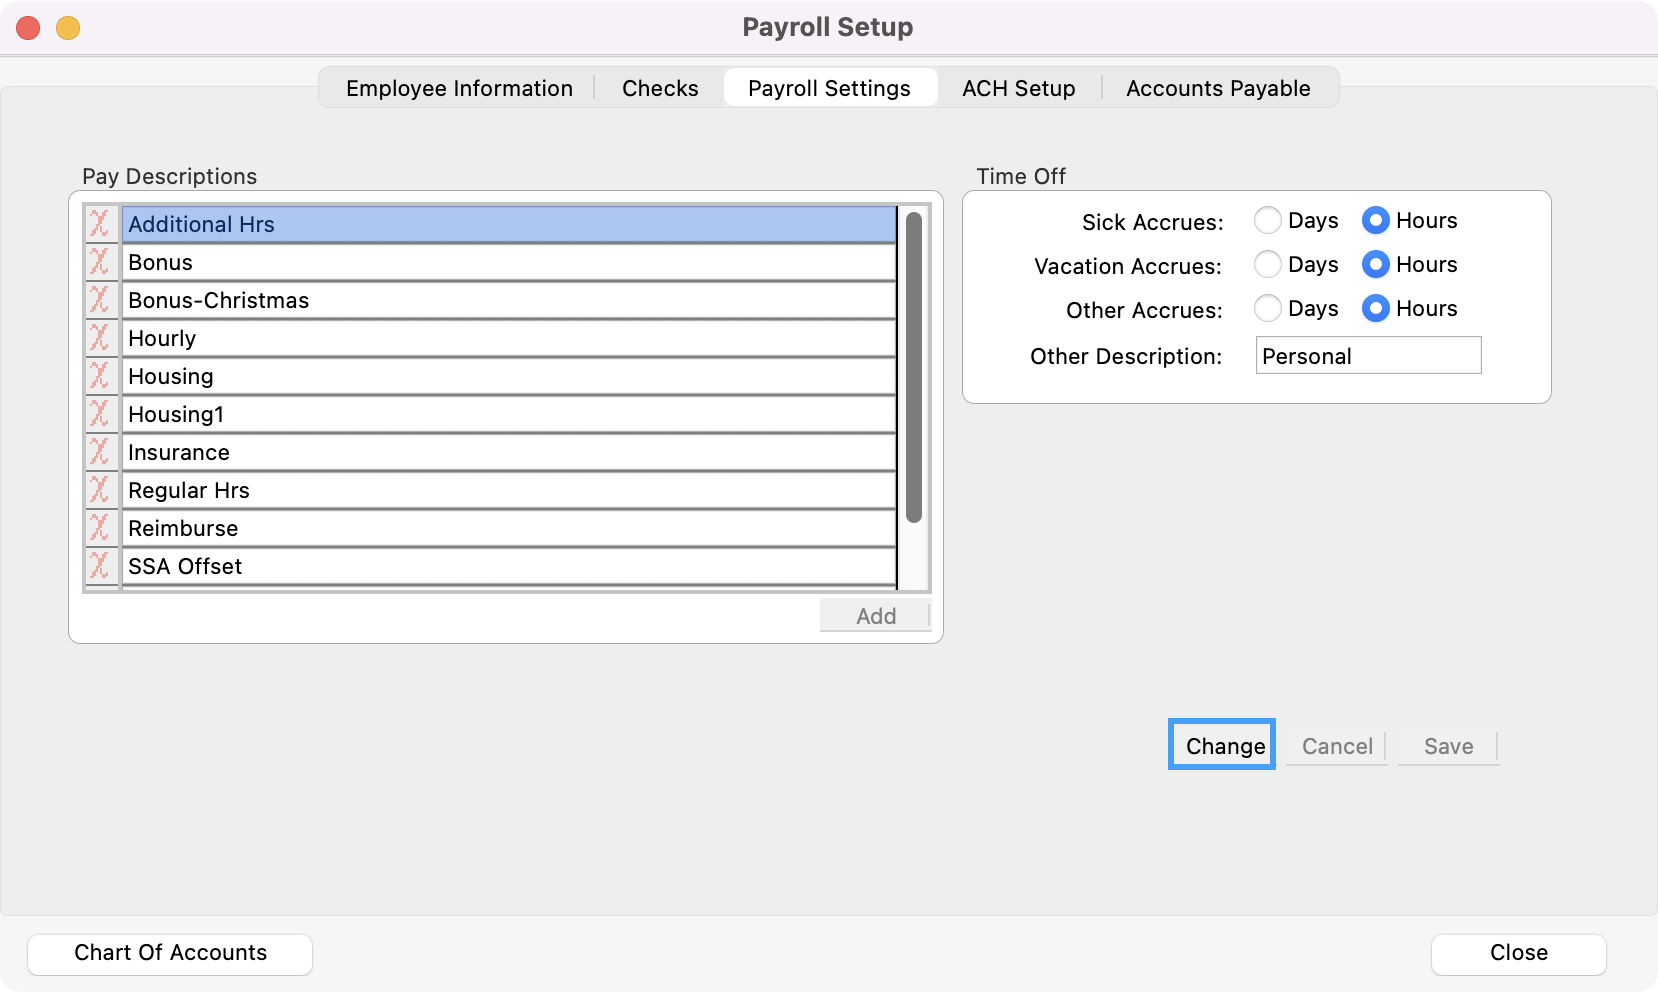Open the ACH Setup tab
Image resolution: width=1658 pixels, height=992 pixels.
[1018, 88]
